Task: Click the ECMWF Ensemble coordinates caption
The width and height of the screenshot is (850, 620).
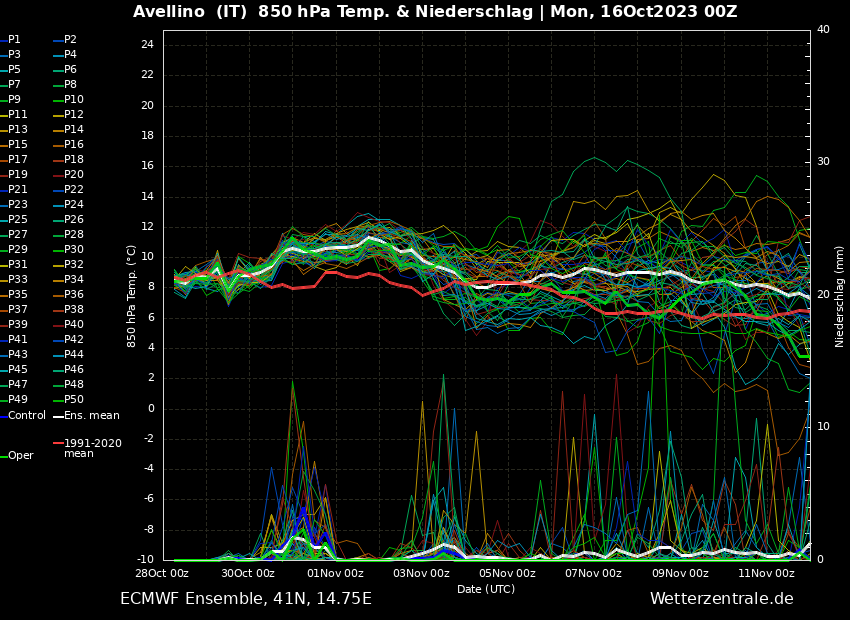Action: tap(245, 599)
